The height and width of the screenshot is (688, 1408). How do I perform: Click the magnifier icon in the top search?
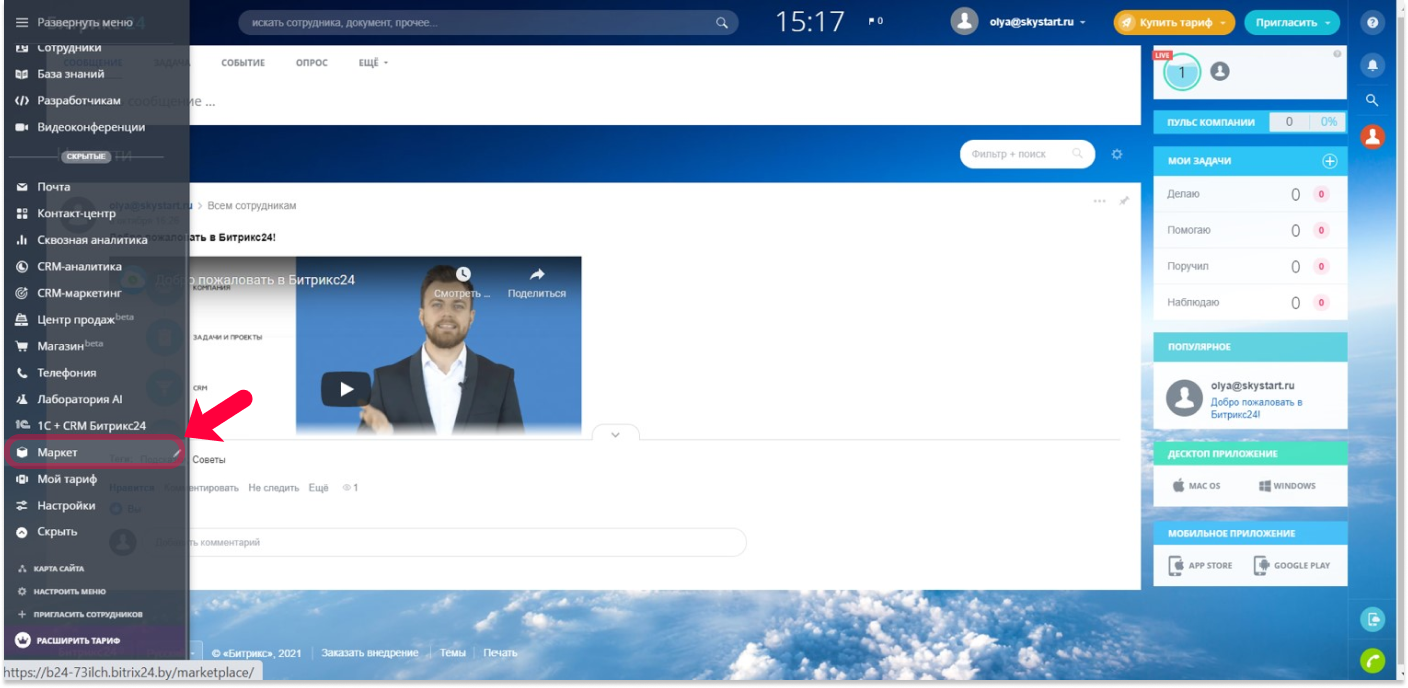pos(722,22)
